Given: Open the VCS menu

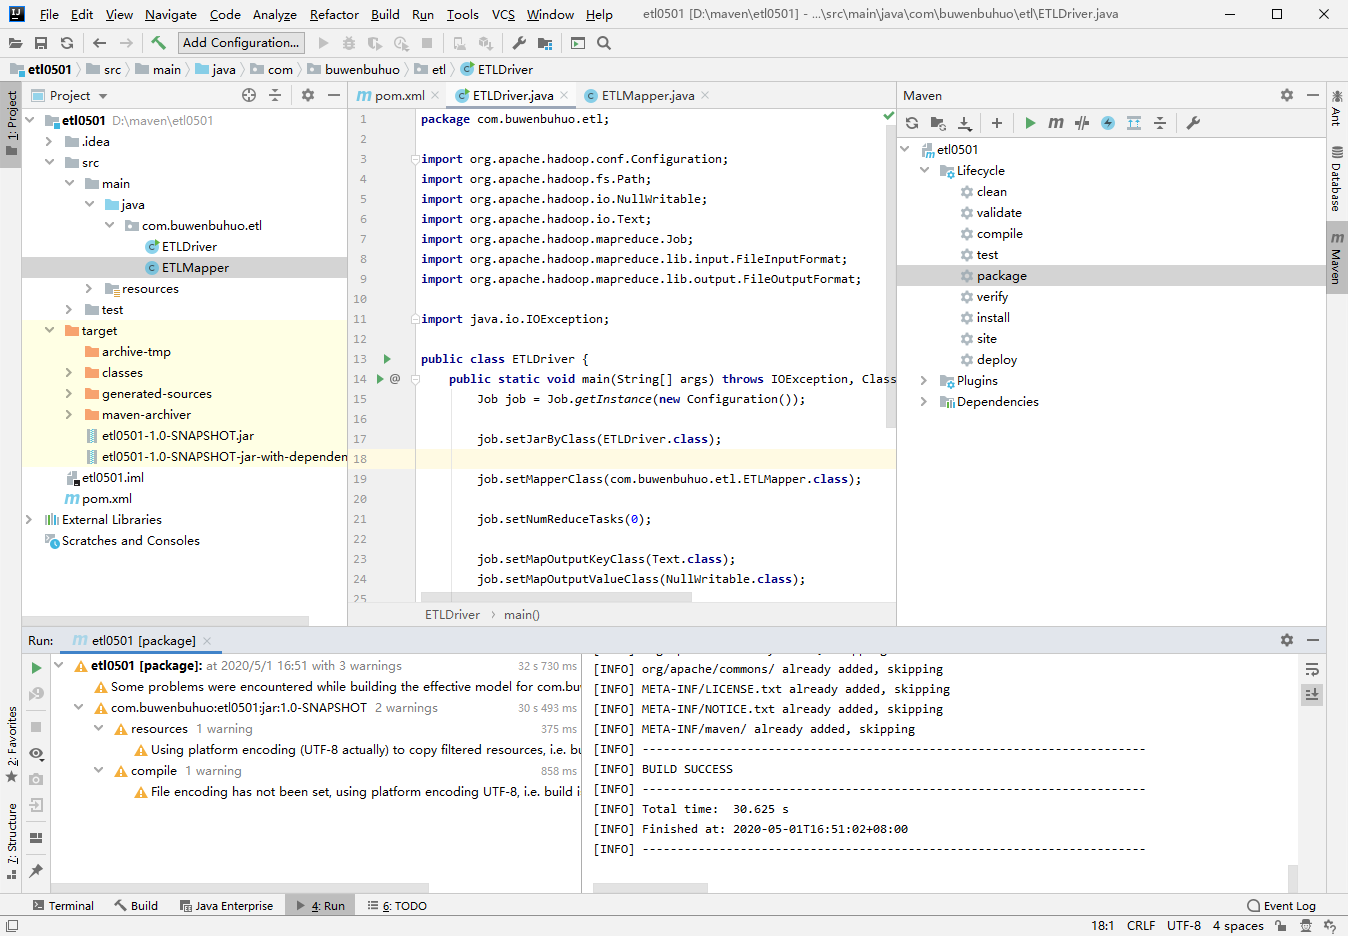Looking at the screenshot, I should [503, 14].
